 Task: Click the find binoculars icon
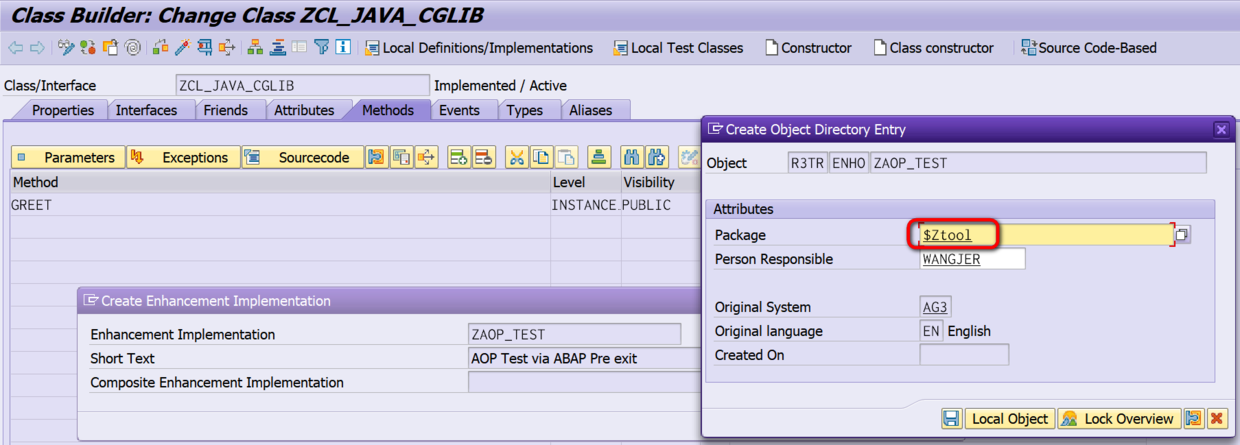point(631,157)
